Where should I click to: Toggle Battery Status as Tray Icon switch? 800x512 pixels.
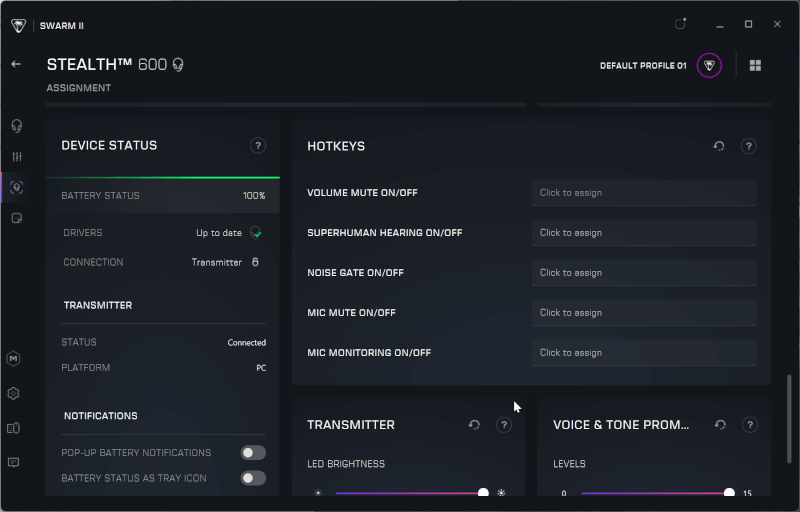coord(254,478)
